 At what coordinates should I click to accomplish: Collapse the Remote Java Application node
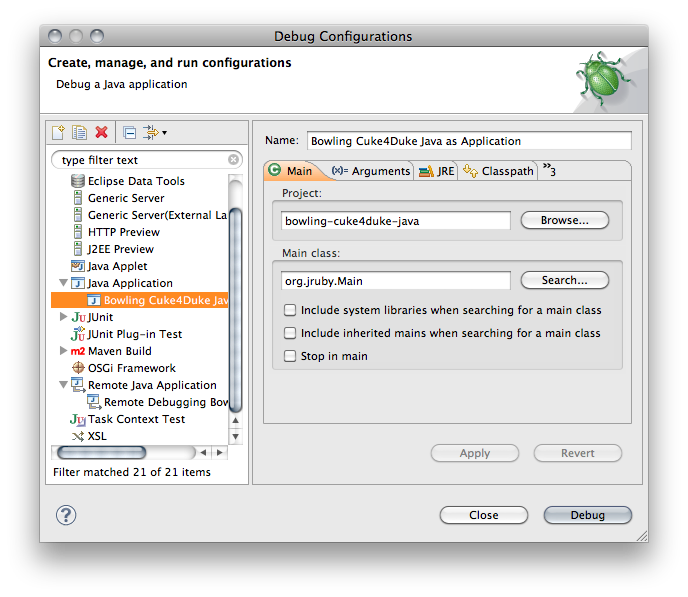coord(64,385)
